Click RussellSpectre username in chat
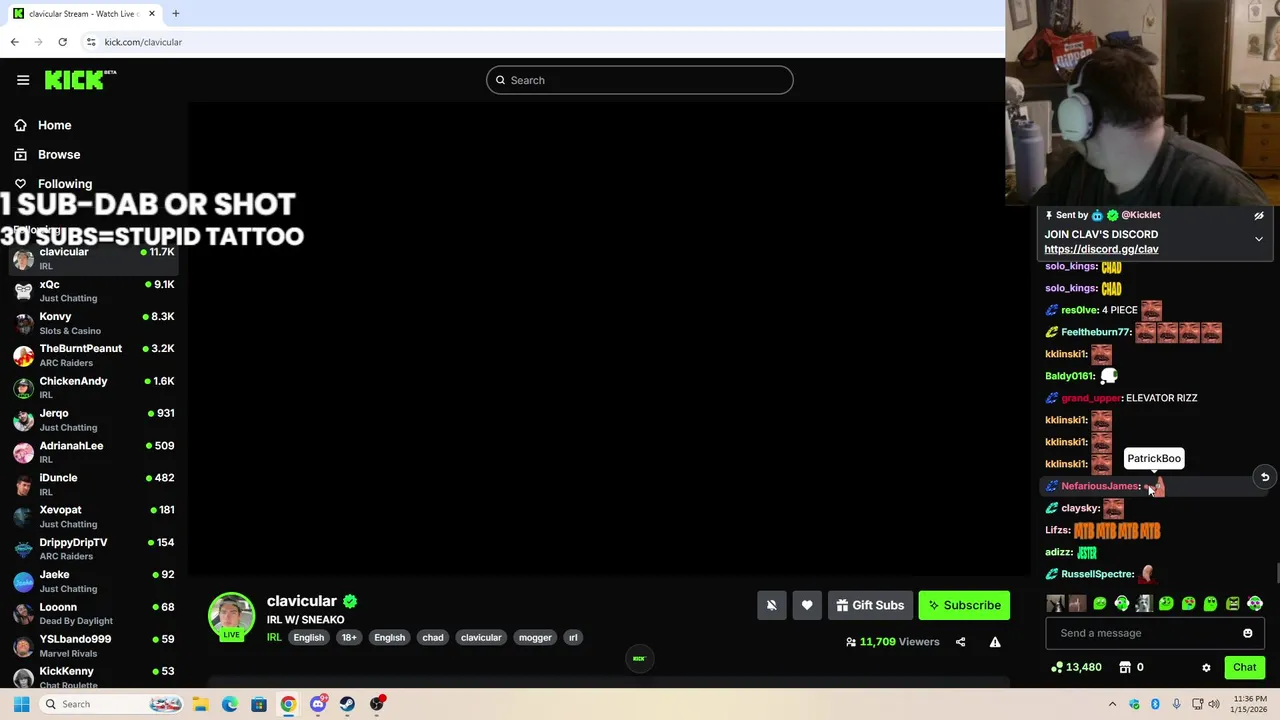1280x720 pixels. (x=1097, y=574)
